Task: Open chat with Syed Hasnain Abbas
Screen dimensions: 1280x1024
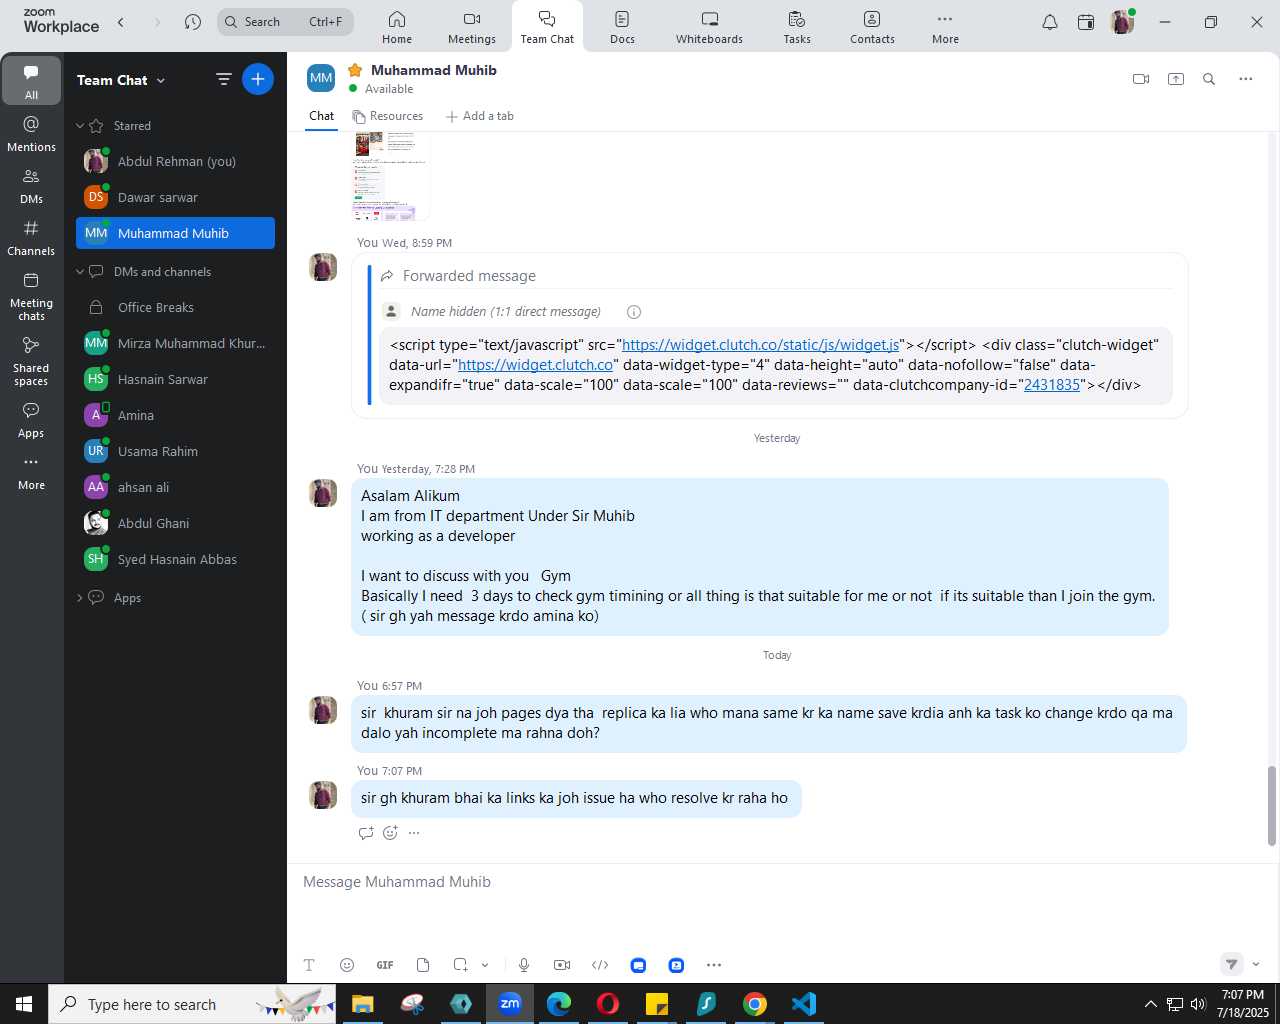Action: [175, 560]
